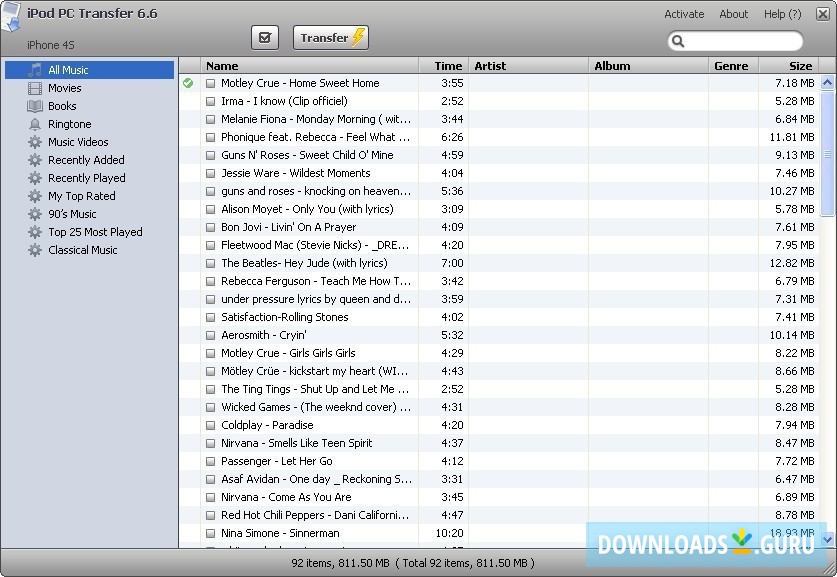The image size is (837, 577).
Task: Sort the list by Artist column
Action: 528,66
